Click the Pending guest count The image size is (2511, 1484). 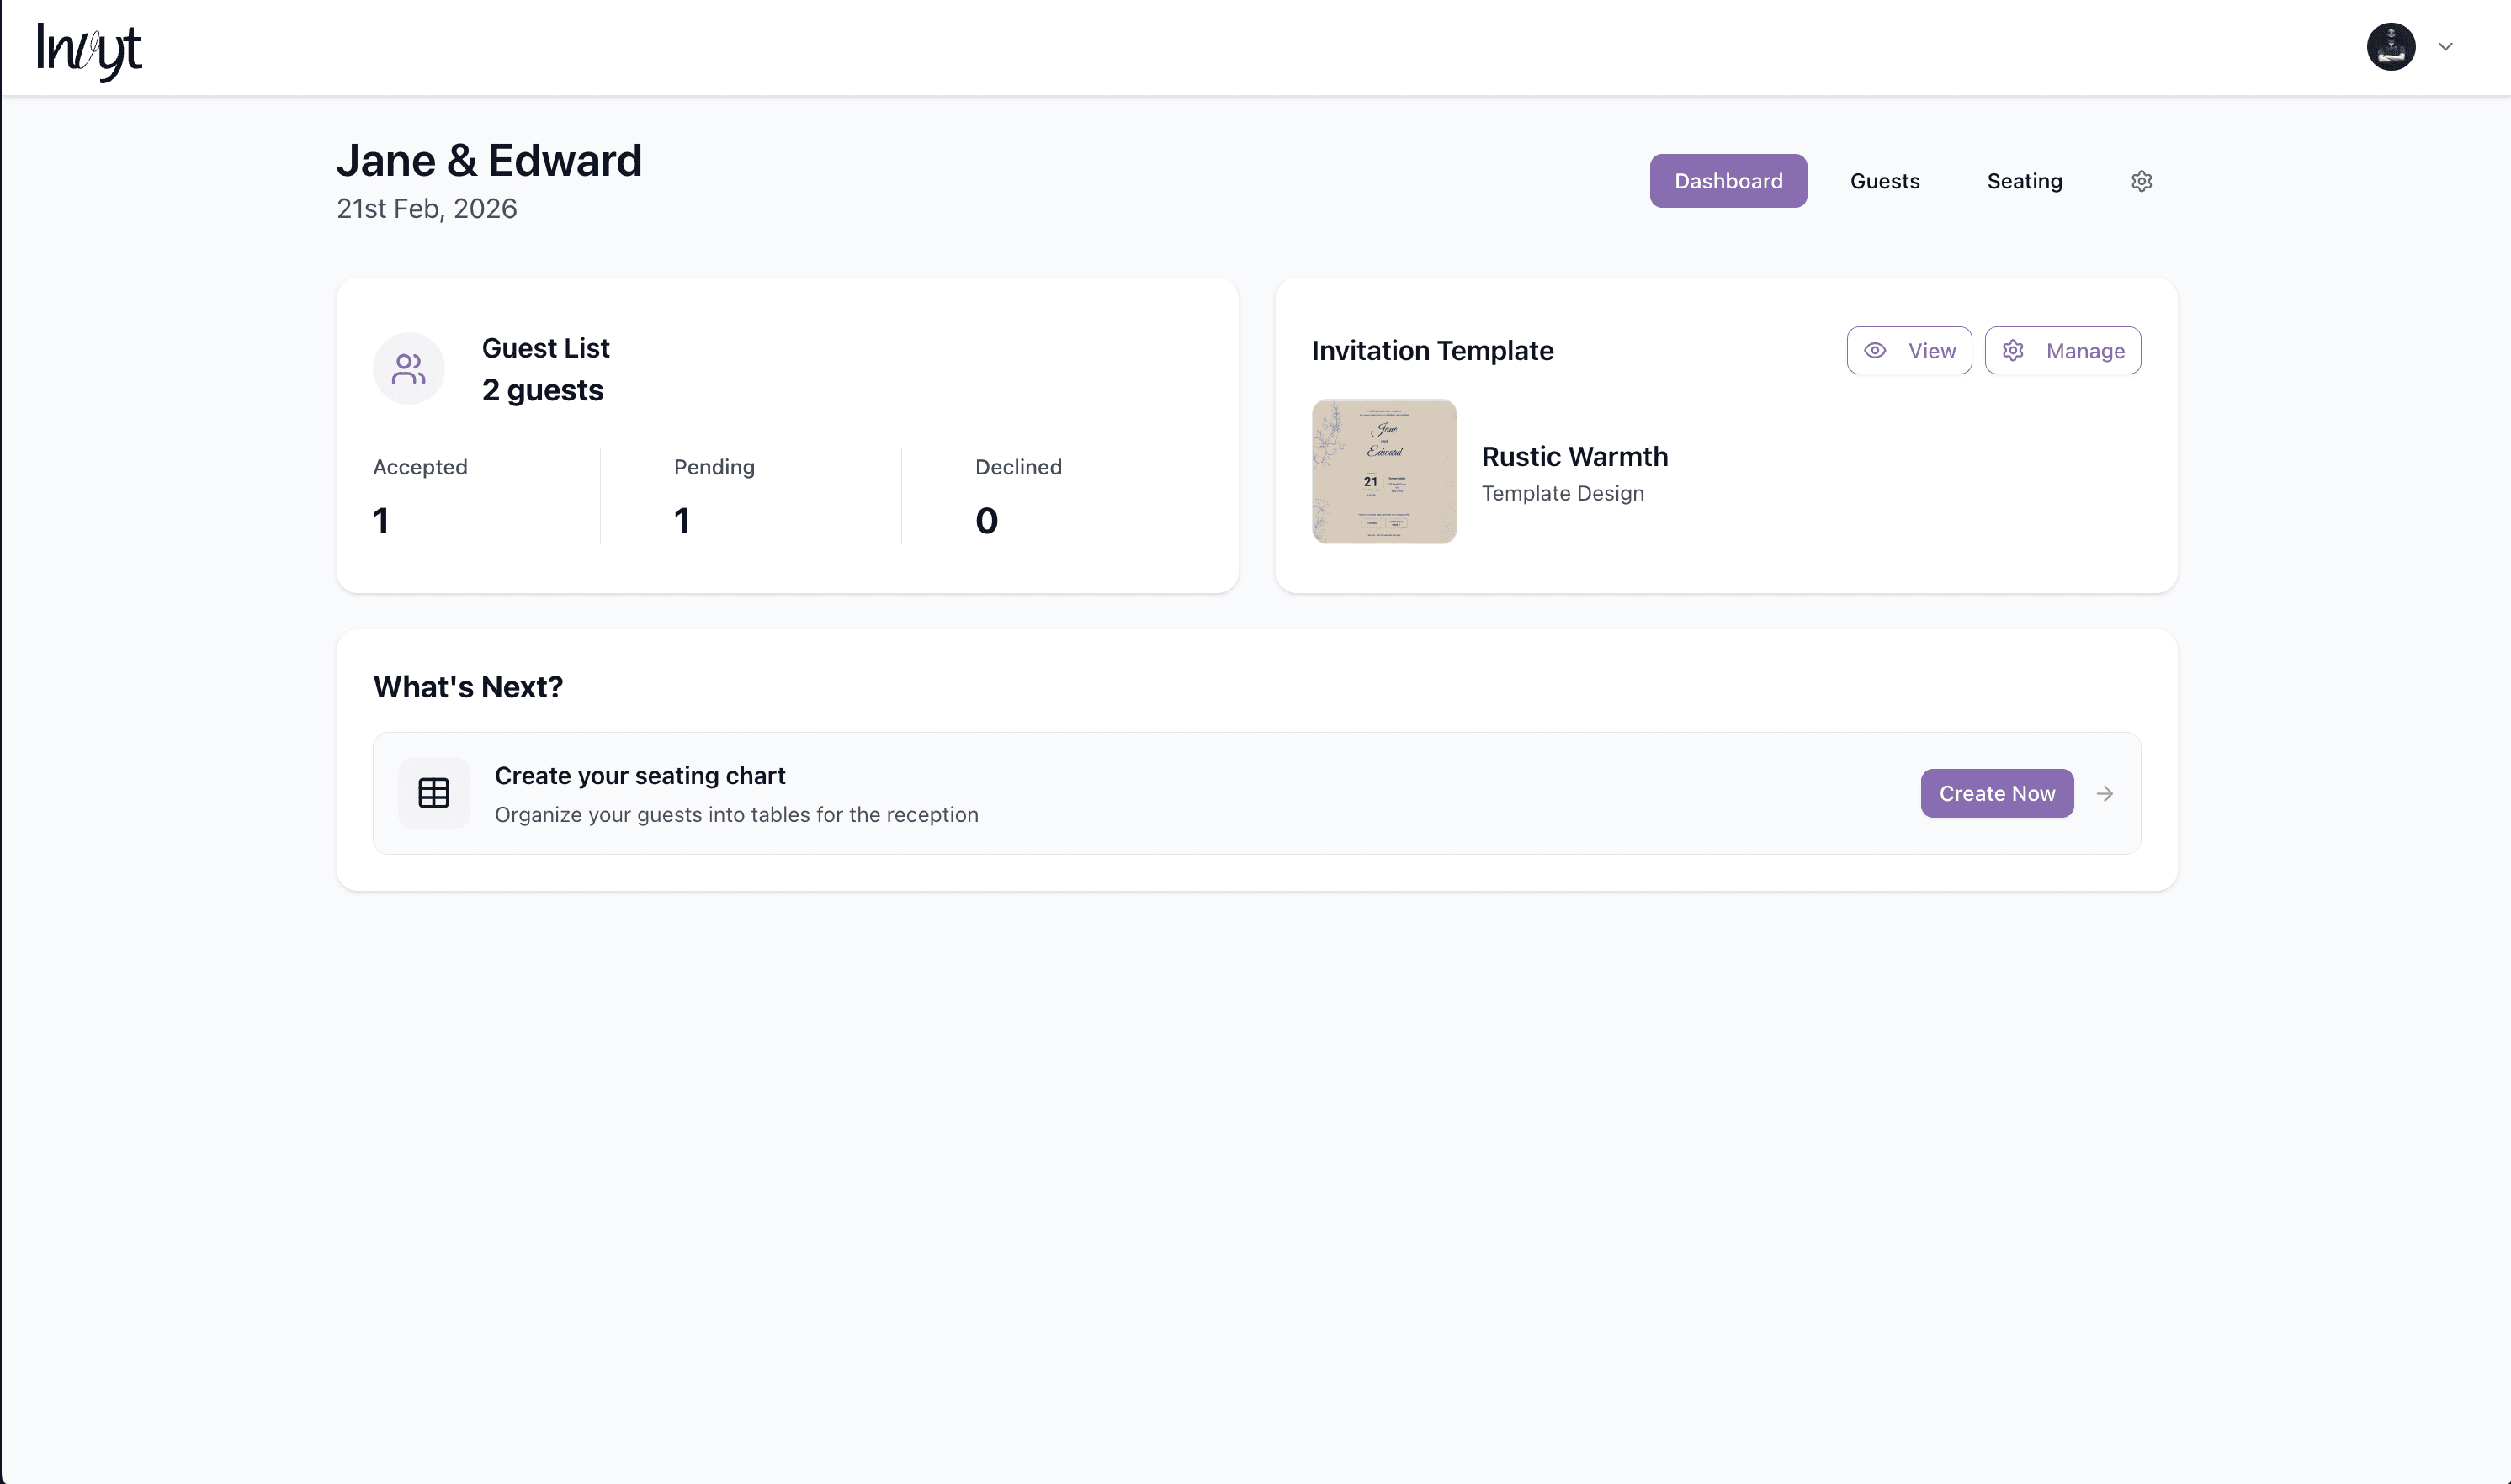(683, 519)
